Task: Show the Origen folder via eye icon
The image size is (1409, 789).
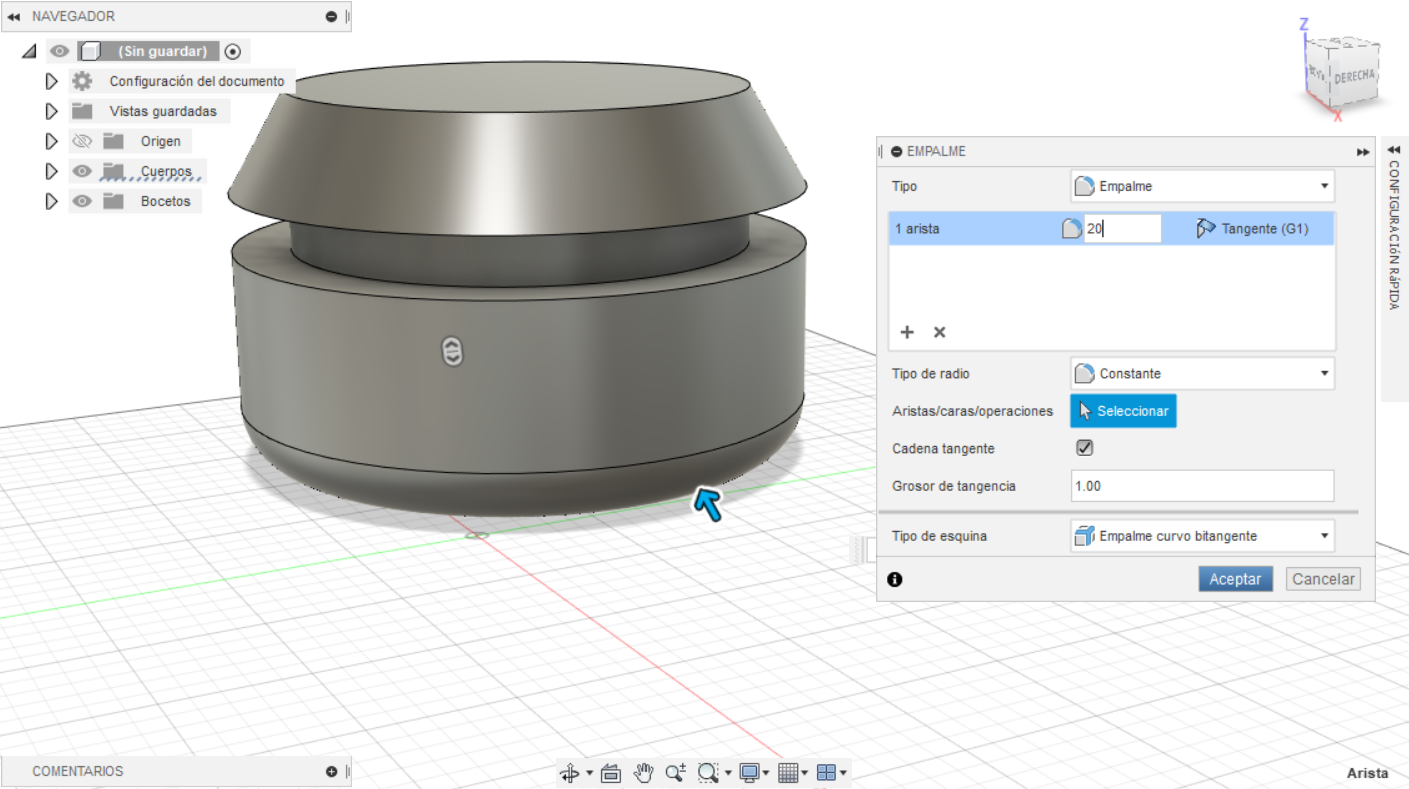Action: (x=82, y=141)
